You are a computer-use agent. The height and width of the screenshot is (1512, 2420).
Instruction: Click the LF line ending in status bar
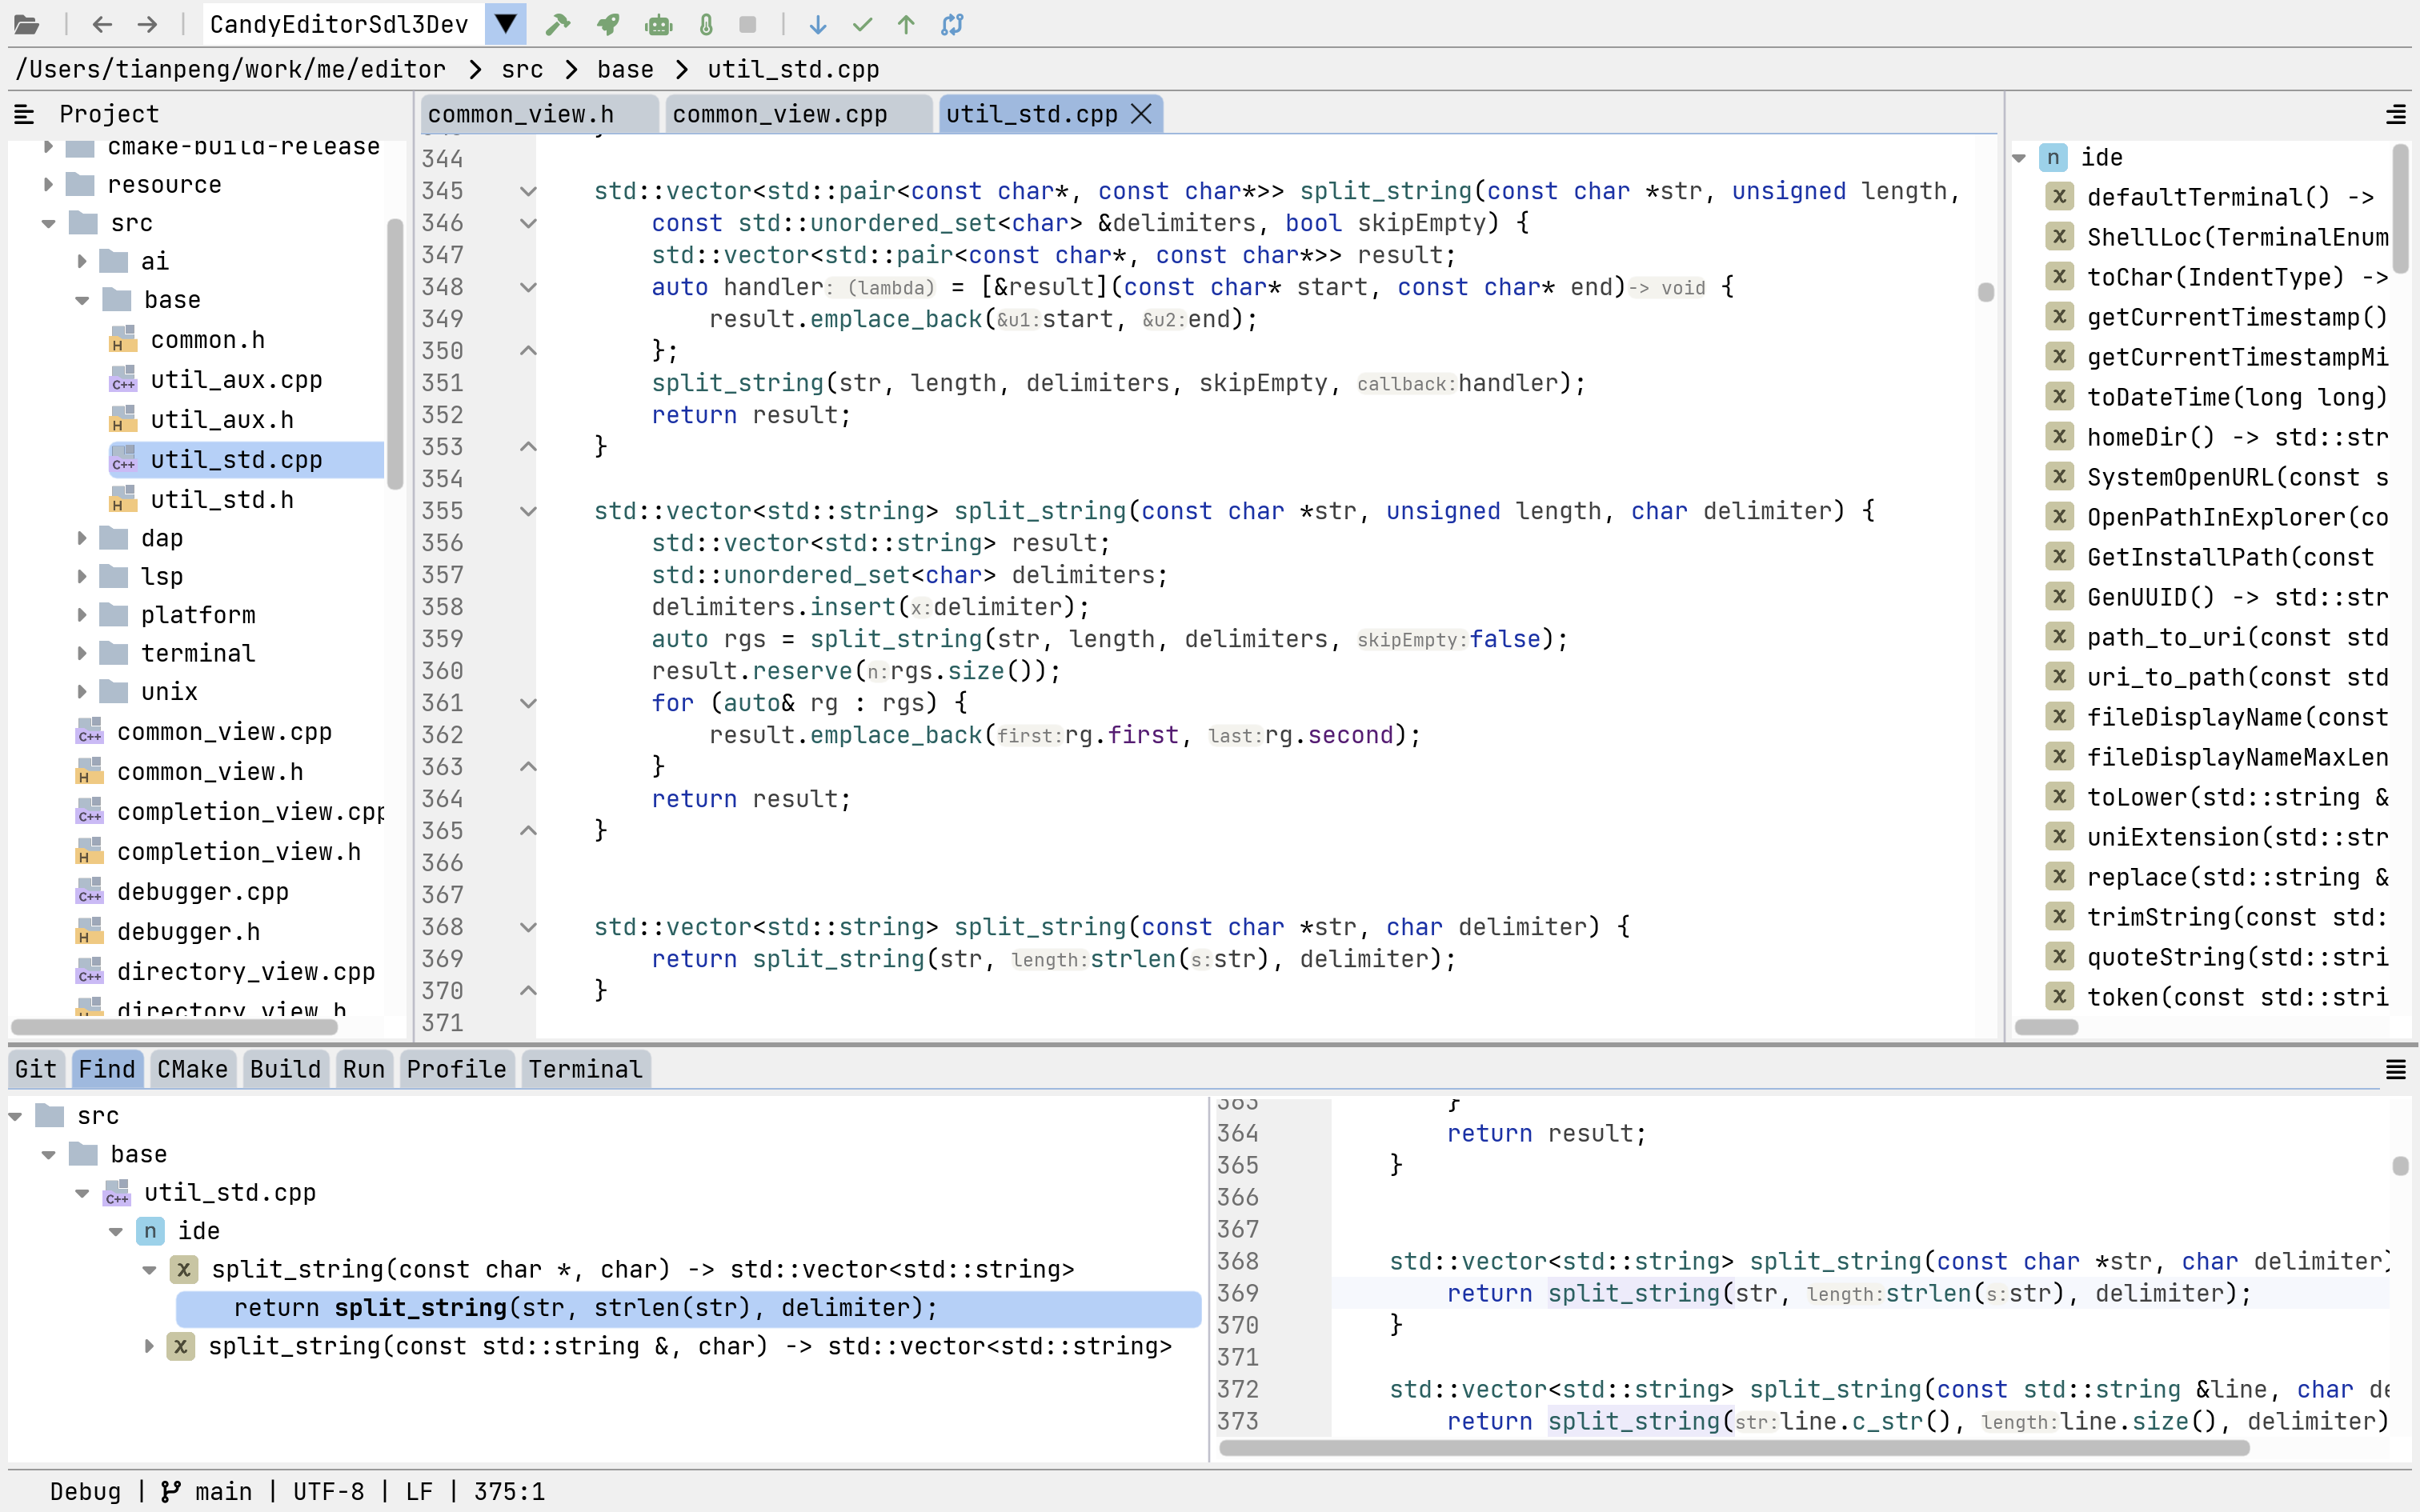(419, 1491)
